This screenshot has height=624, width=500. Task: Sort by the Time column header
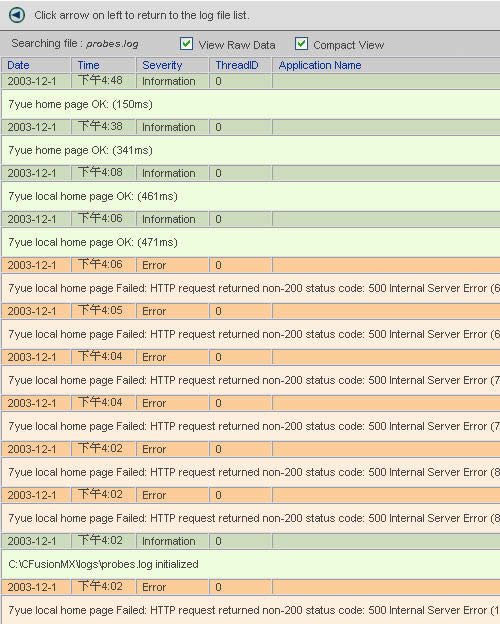coord(88,65)
